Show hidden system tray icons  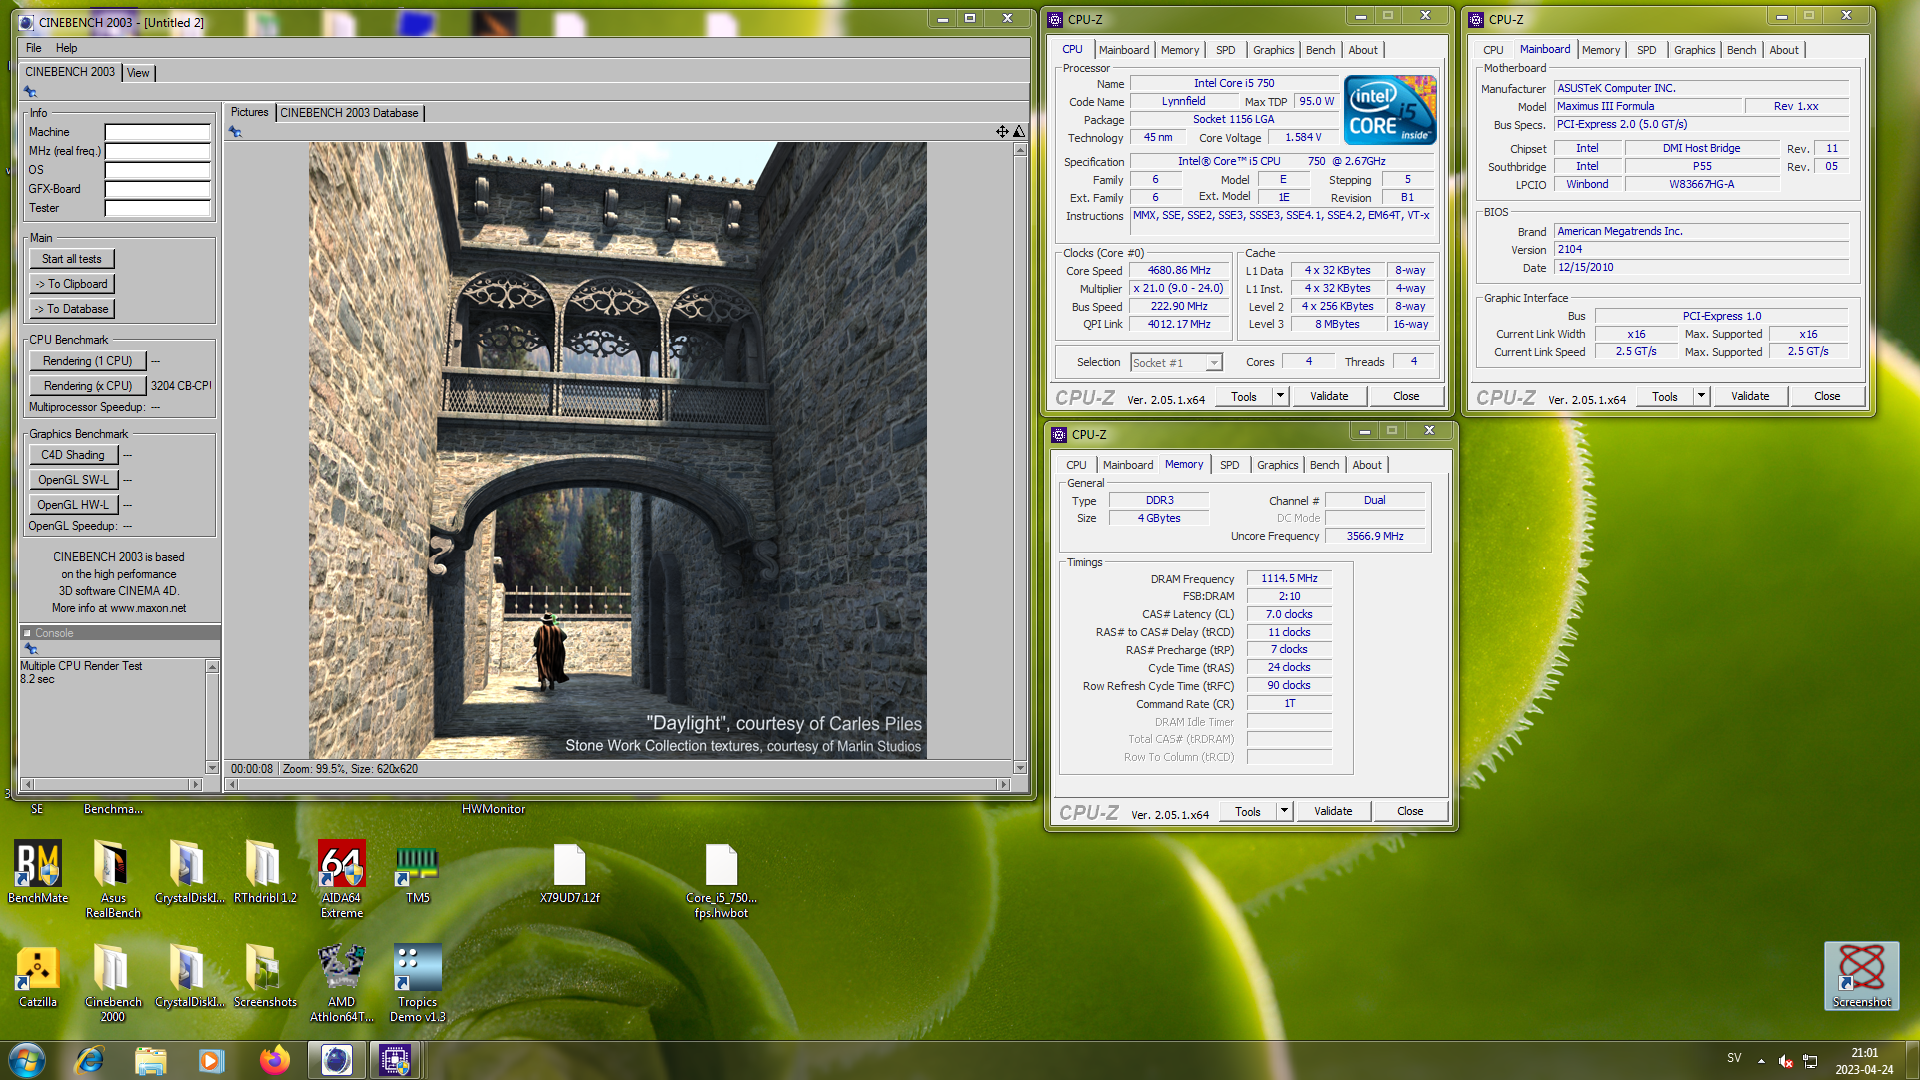[1761, 1061]
